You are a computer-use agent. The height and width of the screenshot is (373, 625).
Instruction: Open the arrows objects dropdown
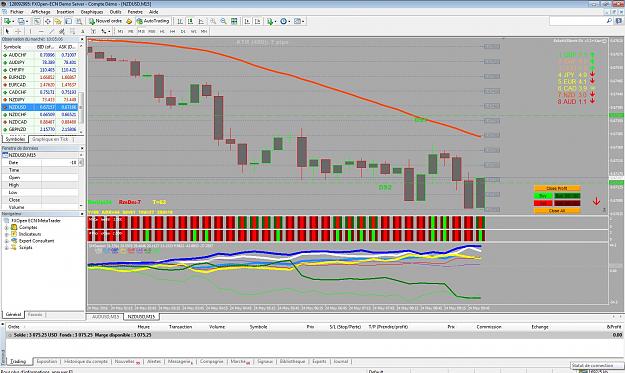point(105,31)
